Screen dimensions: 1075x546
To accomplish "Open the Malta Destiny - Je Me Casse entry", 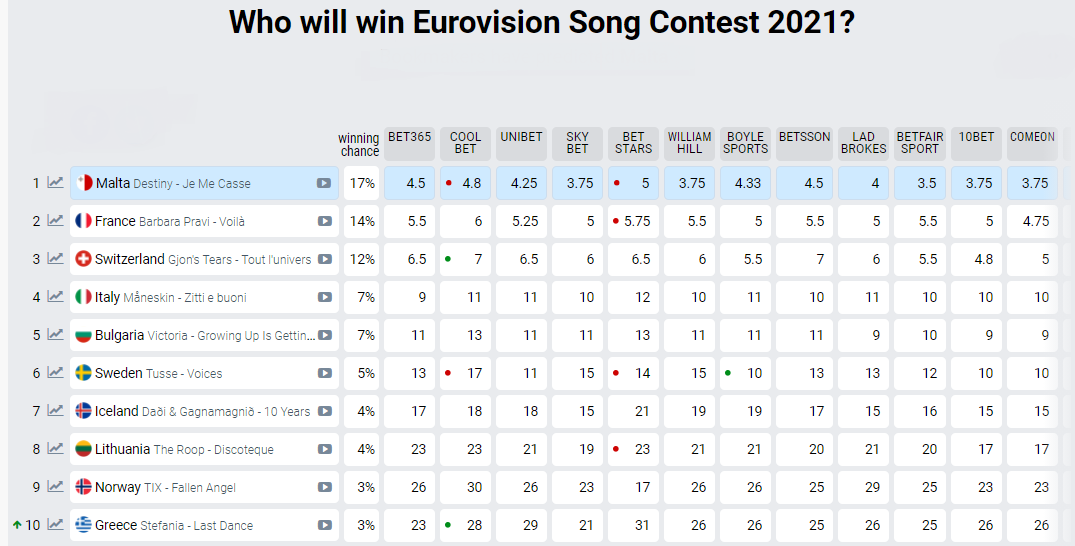I will (x=190, y=183).
